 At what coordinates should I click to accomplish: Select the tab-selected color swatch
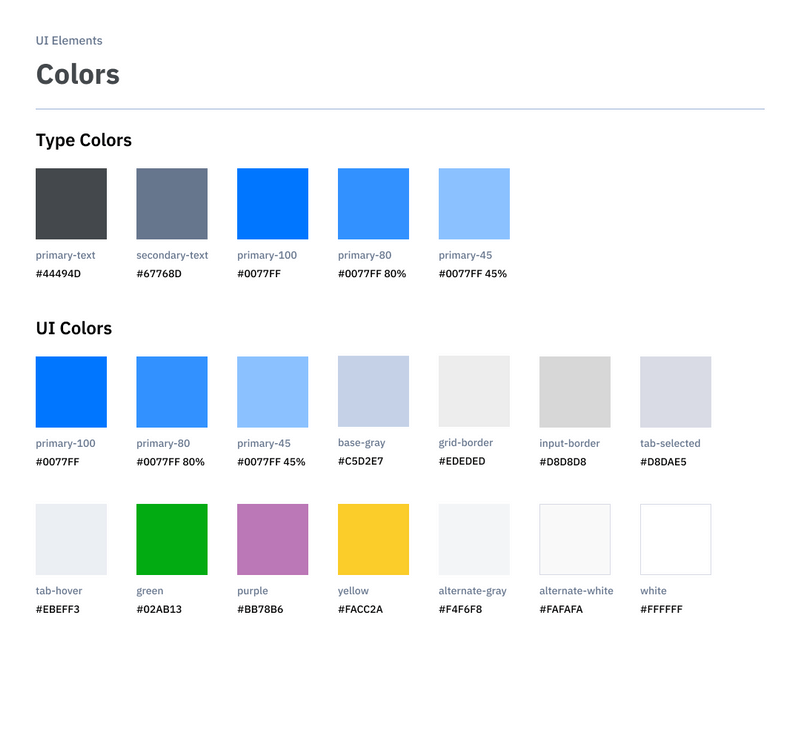(x=675, y=392)
